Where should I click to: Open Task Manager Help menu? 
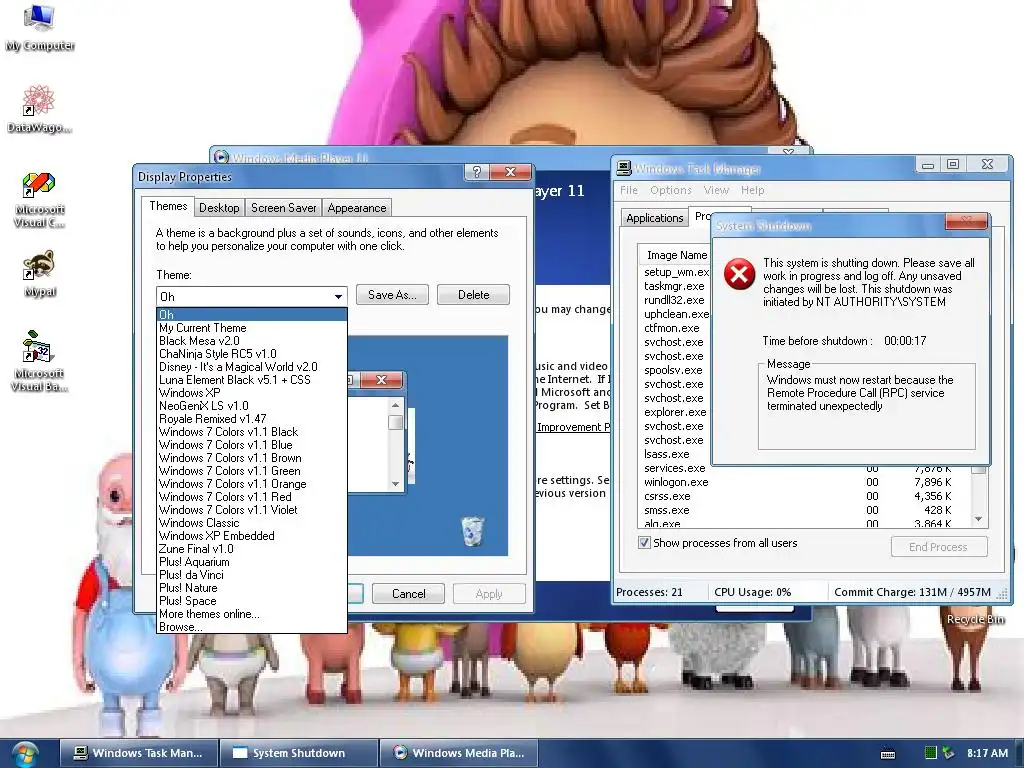(x=752, y=190)
